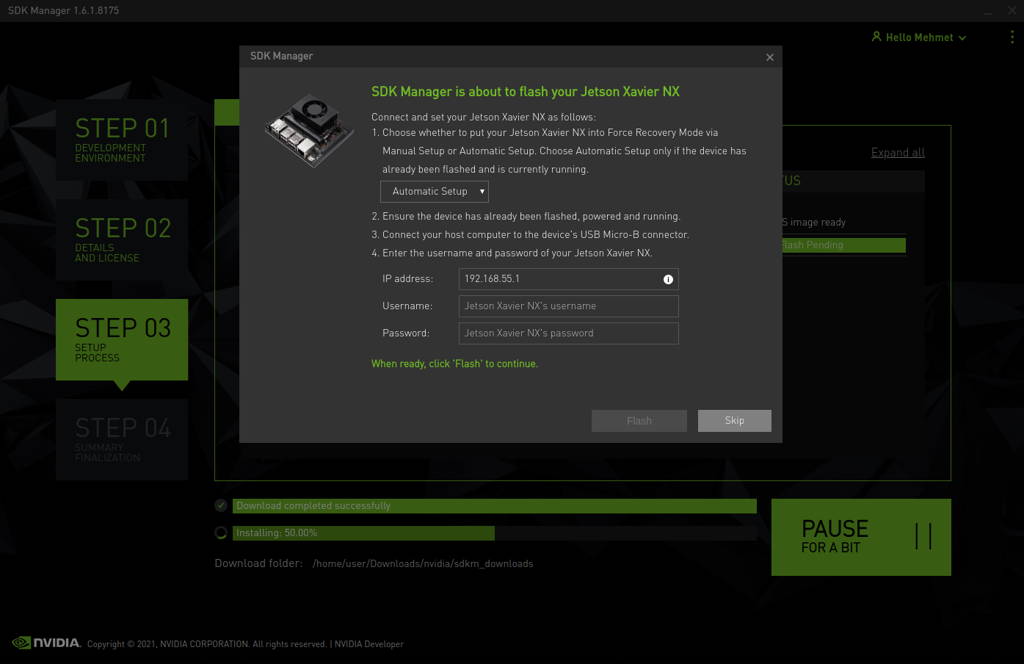Viewport: 1024px width, 664px height.
Task: Click the Password input field
Action: [568, 333]
